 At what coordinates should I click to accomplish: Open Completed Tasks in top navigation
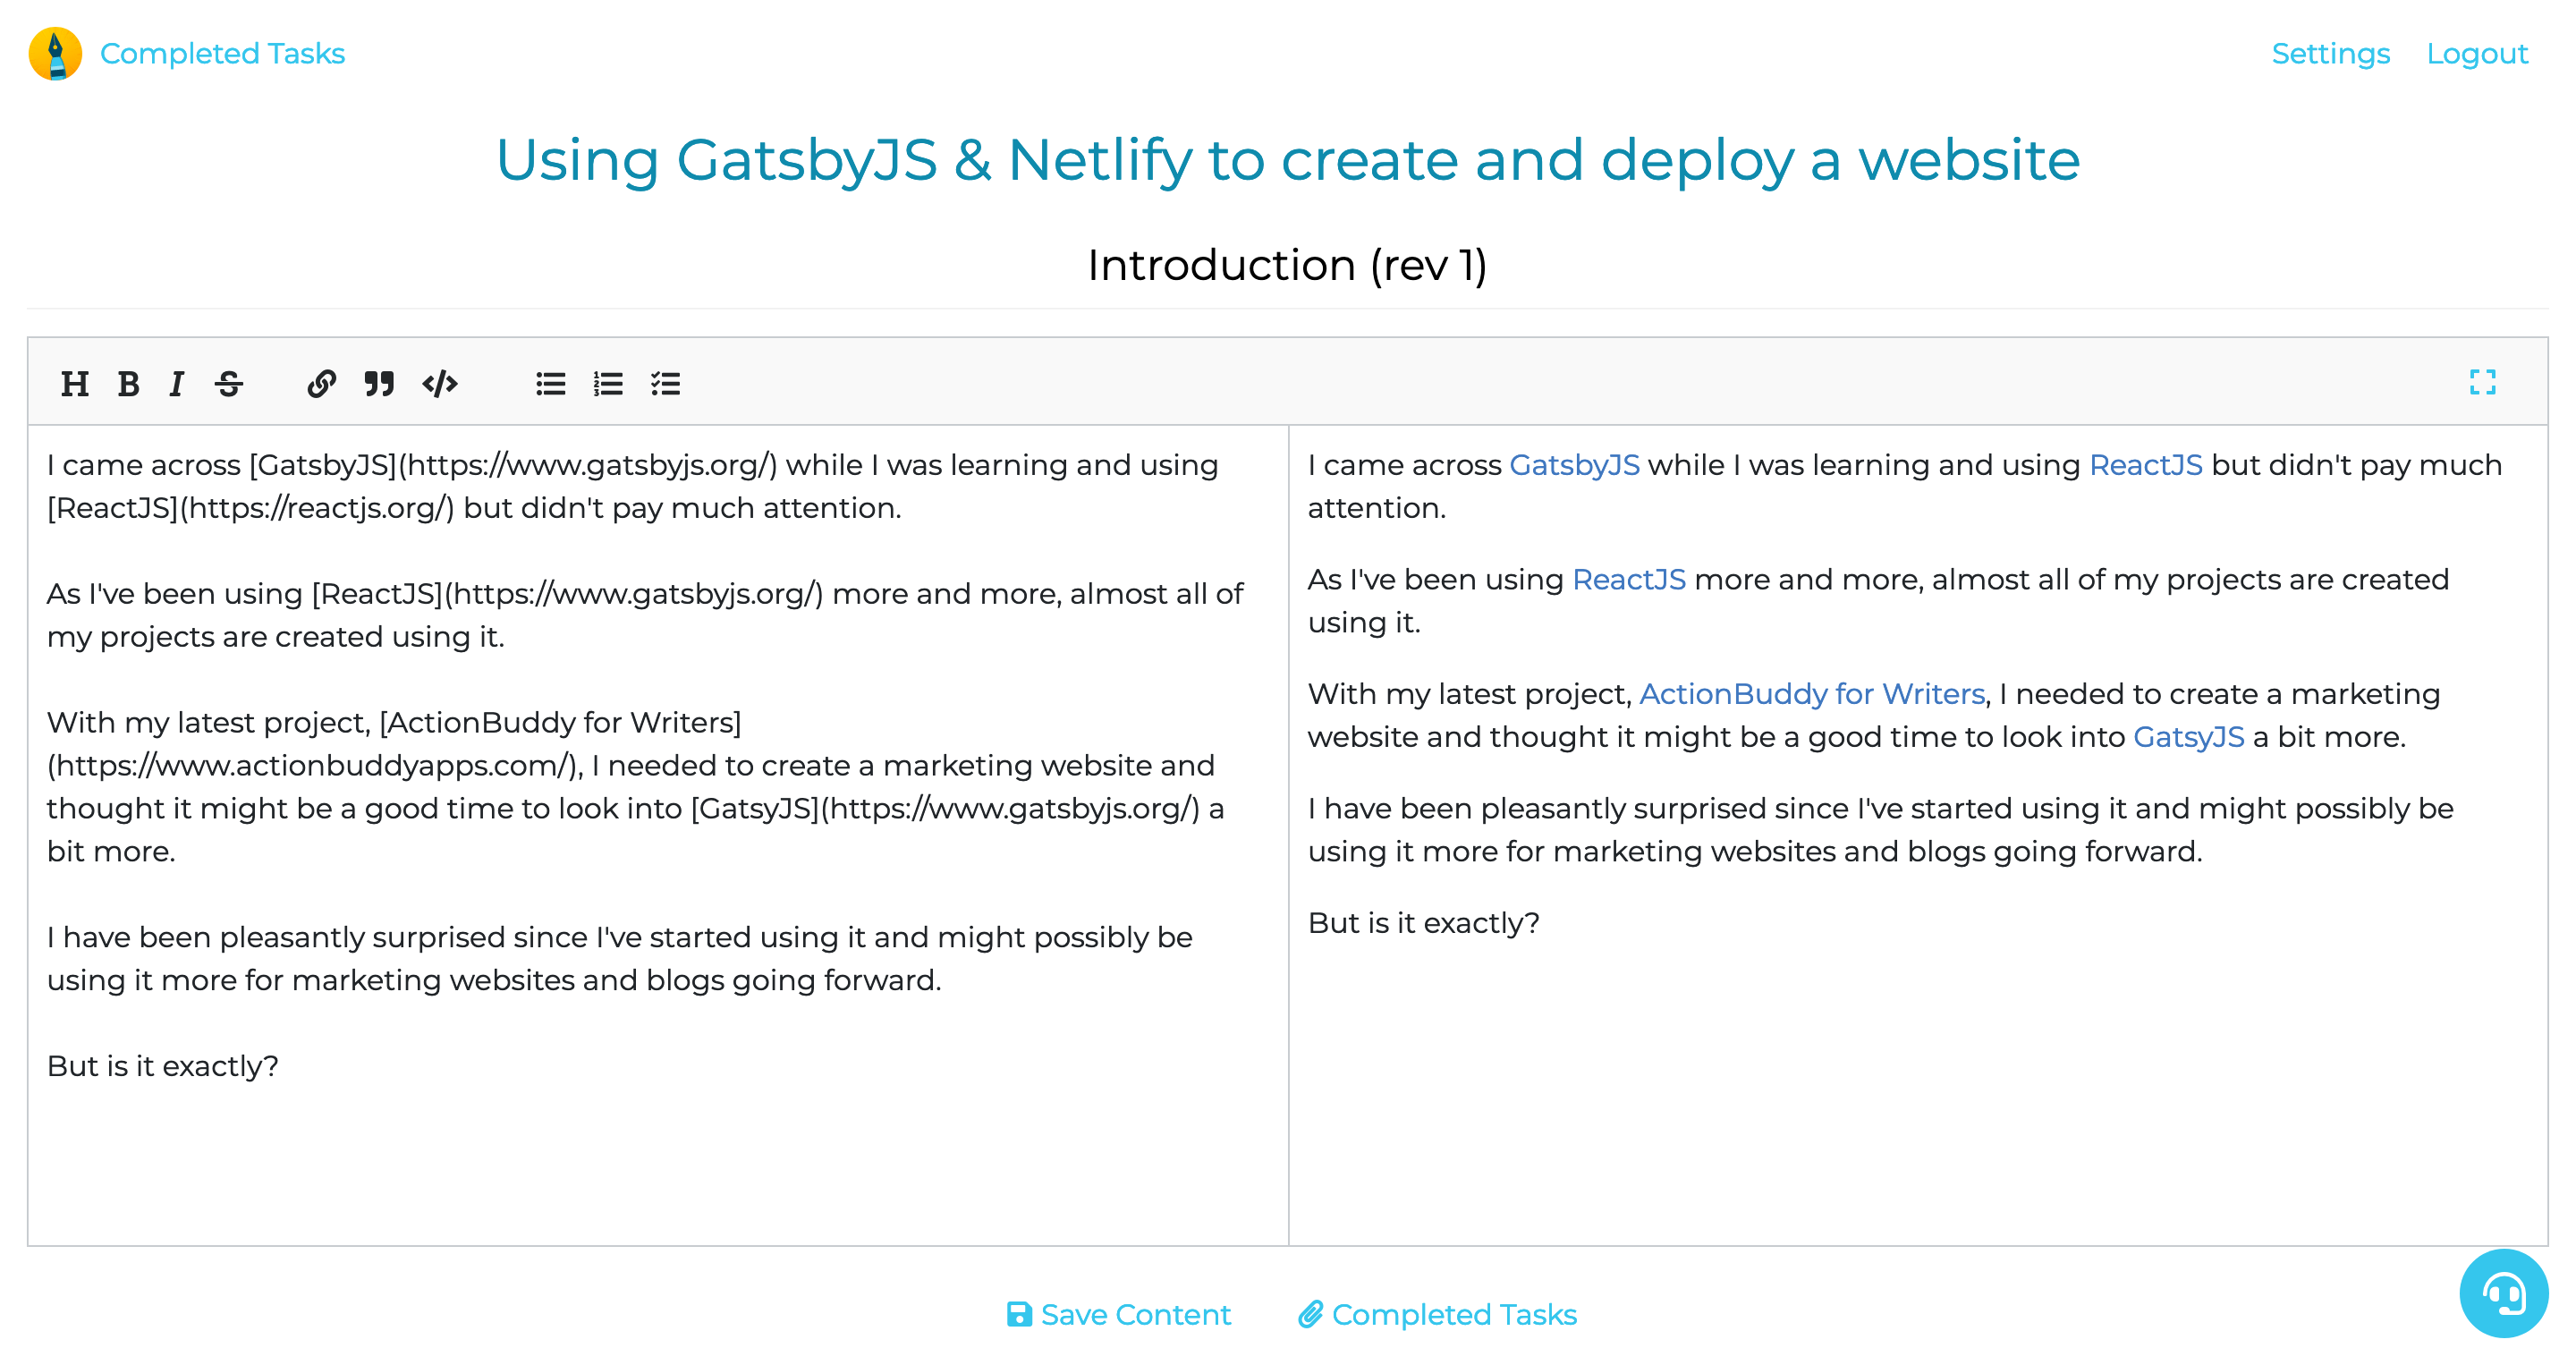click(222, 54)
